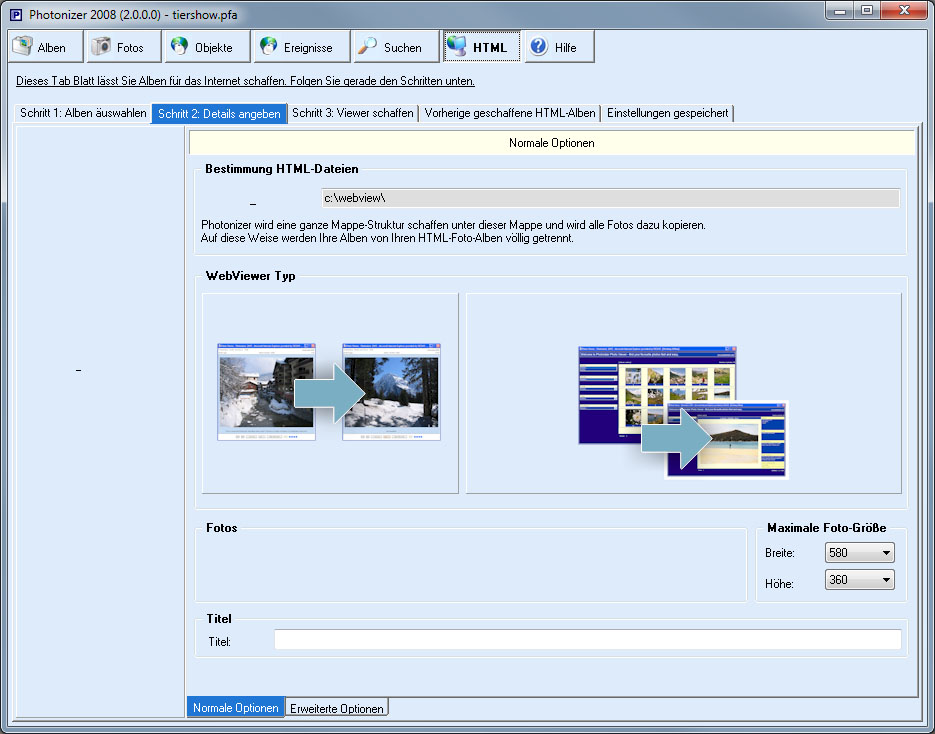Go to Schritt 3: Viewer schaffen tab
The height and width of the screenshot is (734, 935).
click(x=352, y=113)
